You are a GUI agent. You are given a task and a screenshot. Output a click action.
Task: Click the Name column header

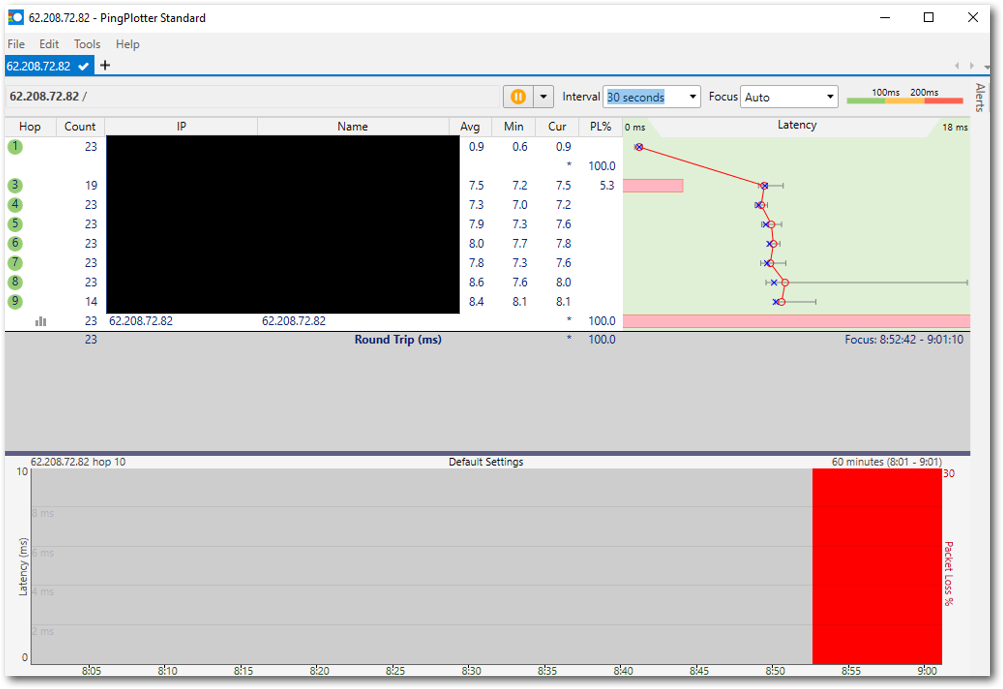[x=353, y=127]
